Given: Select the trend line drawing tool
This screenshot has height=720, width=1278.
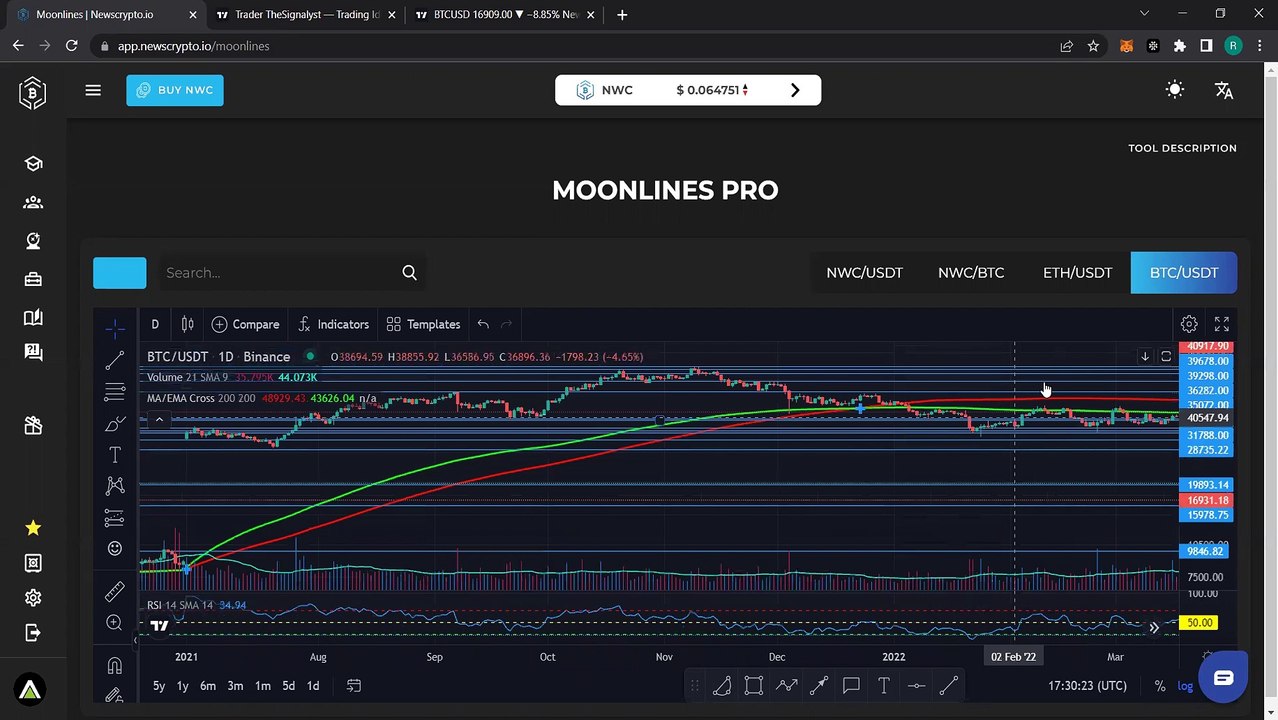Looking at the screenshot, I should (115, 360).
